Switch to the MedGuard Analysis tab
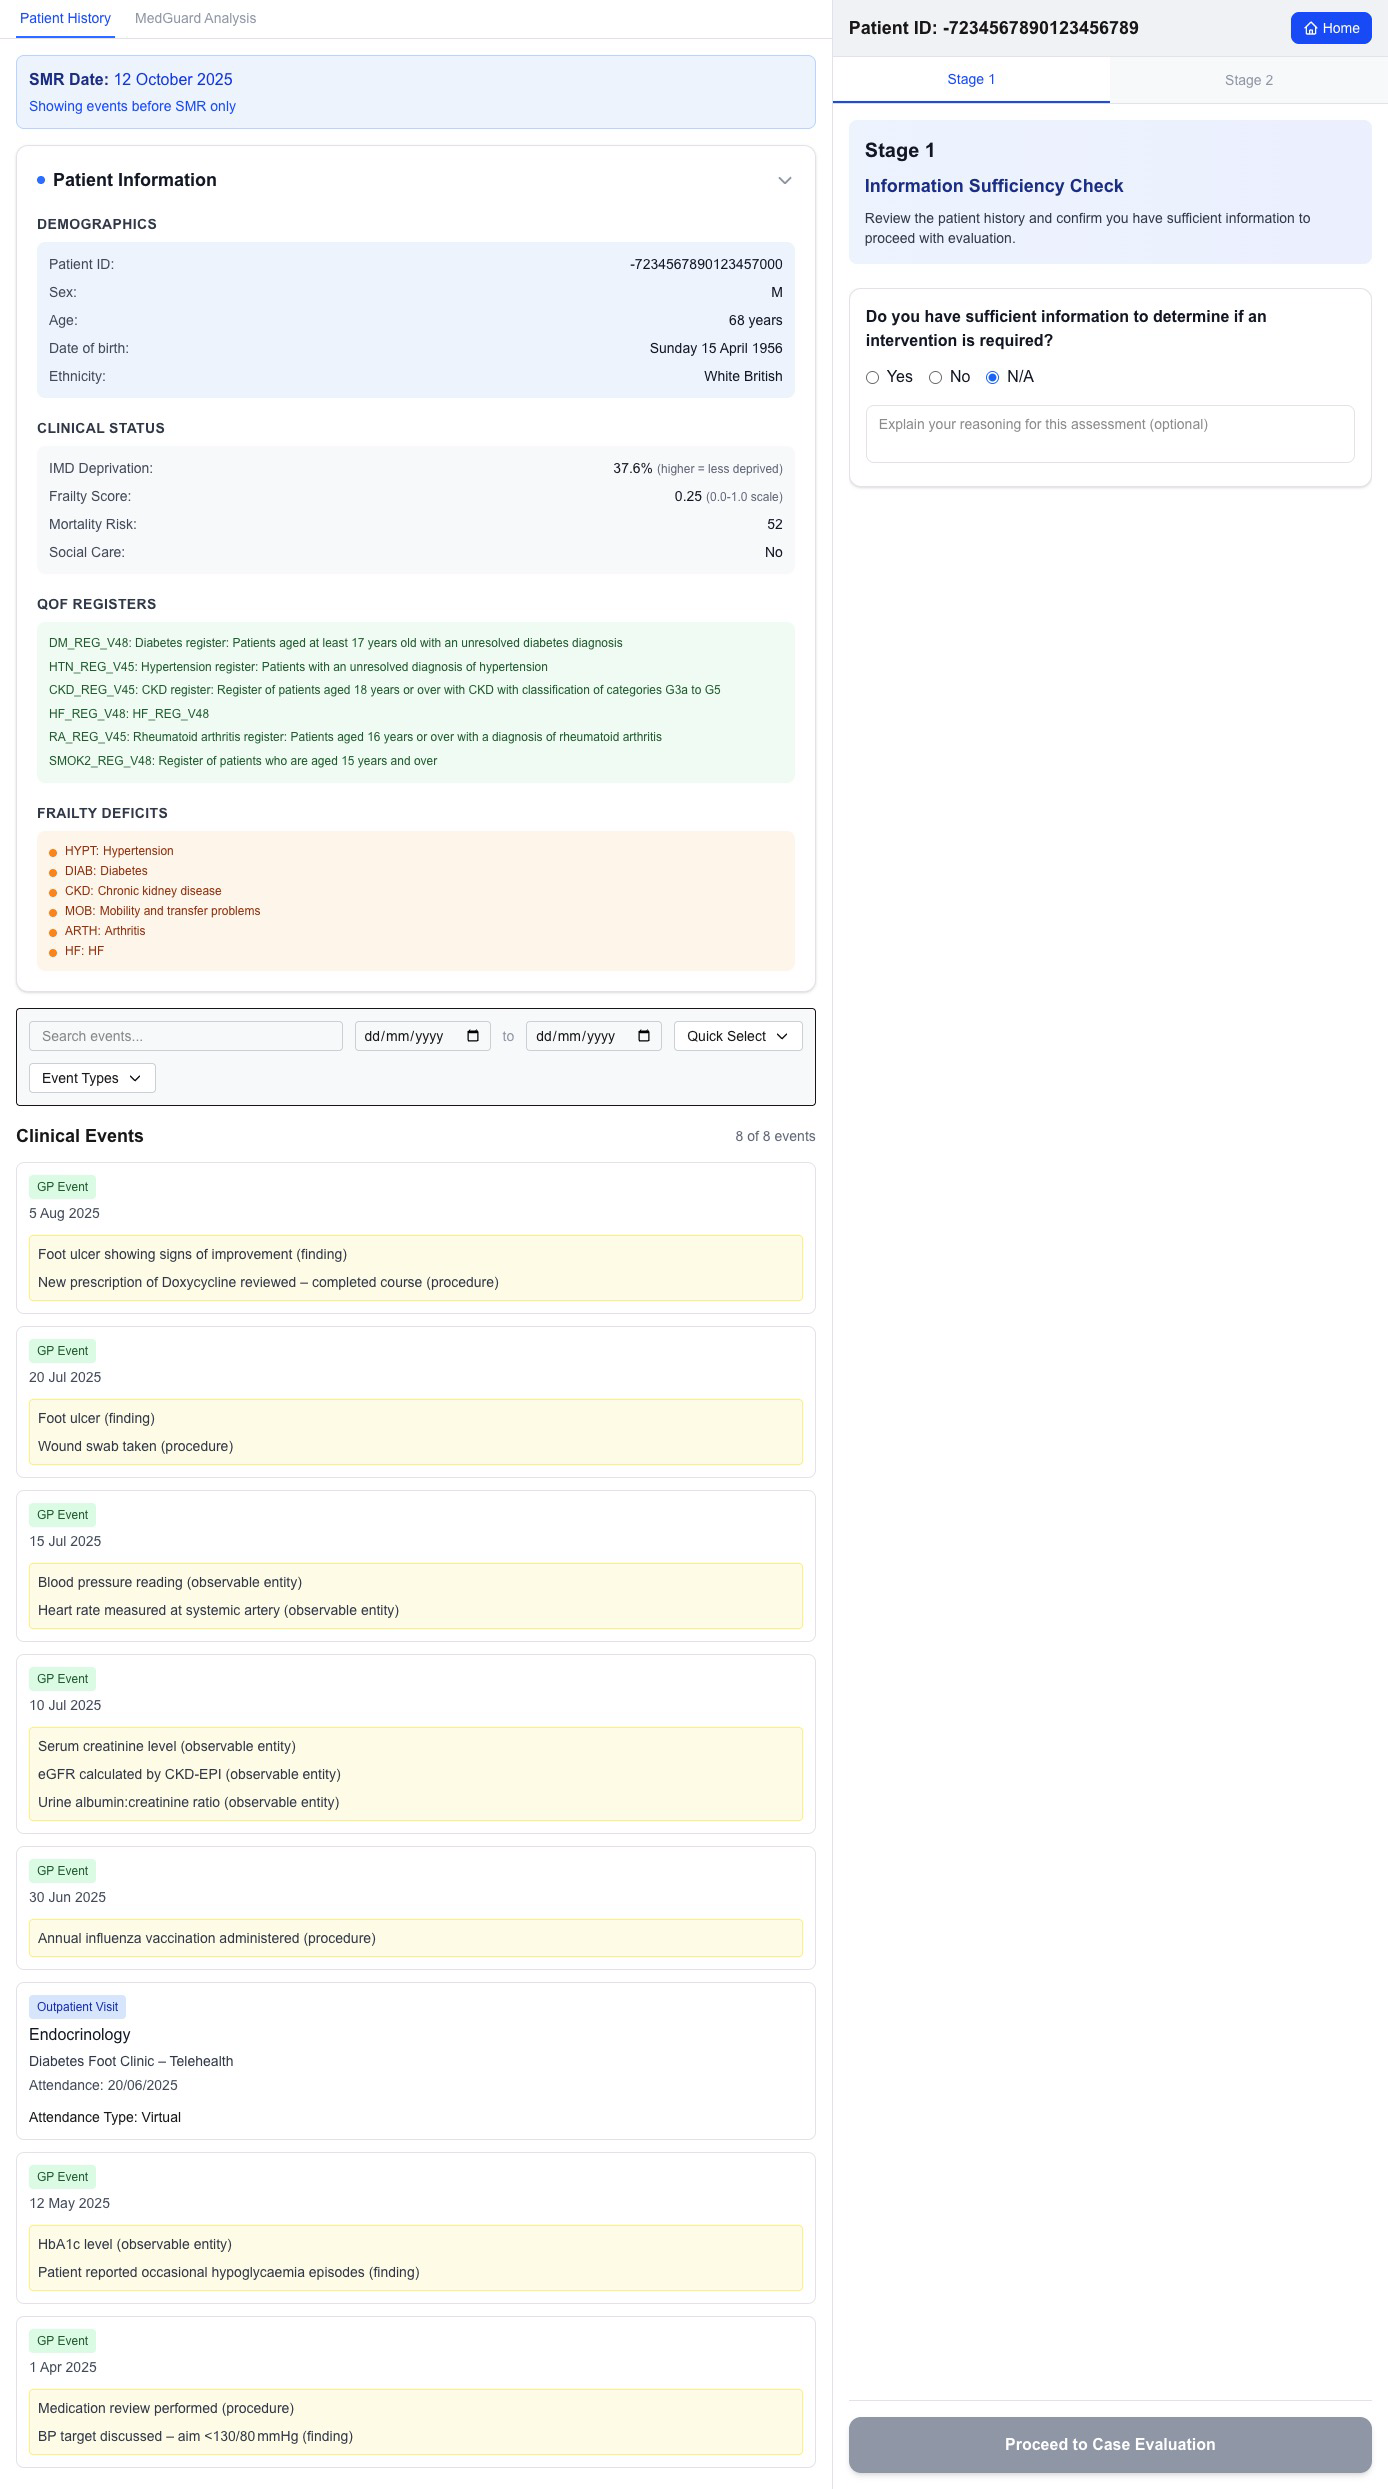 point(195,19)
